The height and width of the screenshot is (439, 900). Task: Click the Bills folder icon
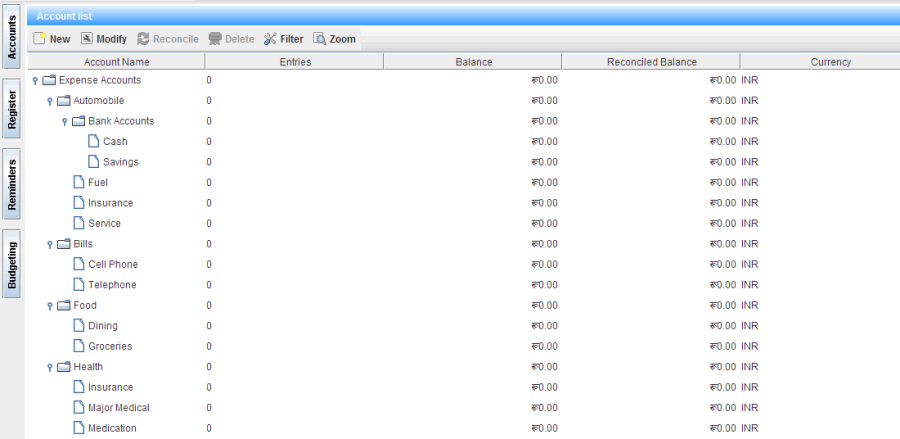64,244
